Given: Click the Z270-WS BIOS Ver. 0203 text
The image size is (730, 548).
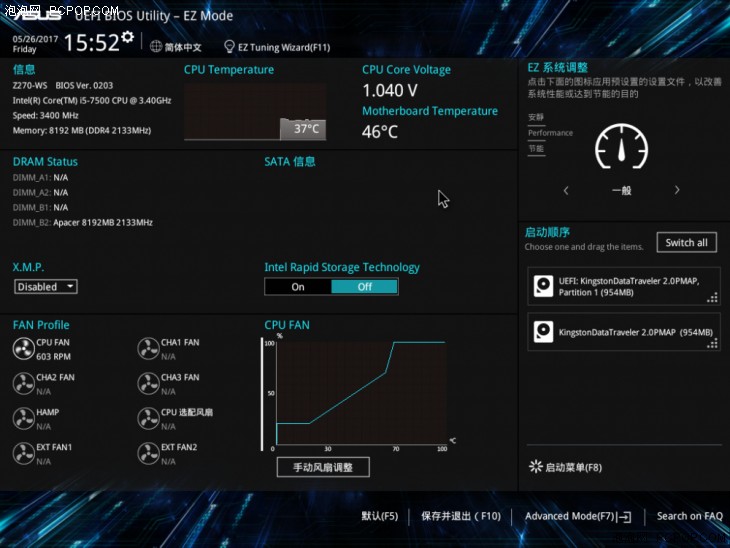Looking at the screenshot, I should coord(63,86).
